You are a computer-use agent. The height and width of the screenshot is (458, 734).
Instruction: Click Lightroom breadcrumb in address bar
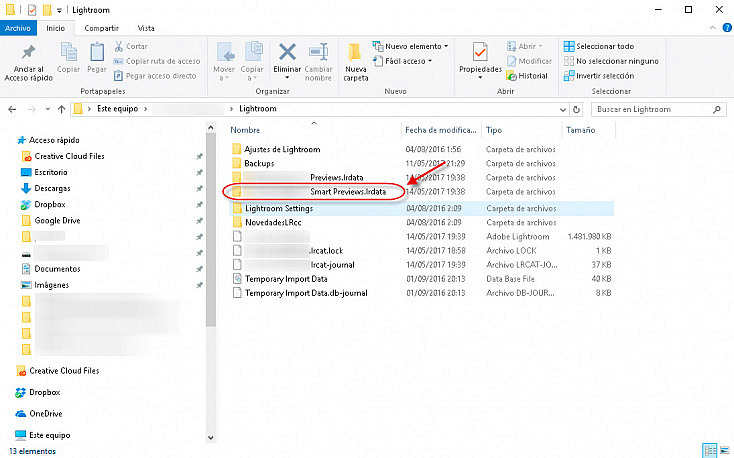(x=258, y=109)
